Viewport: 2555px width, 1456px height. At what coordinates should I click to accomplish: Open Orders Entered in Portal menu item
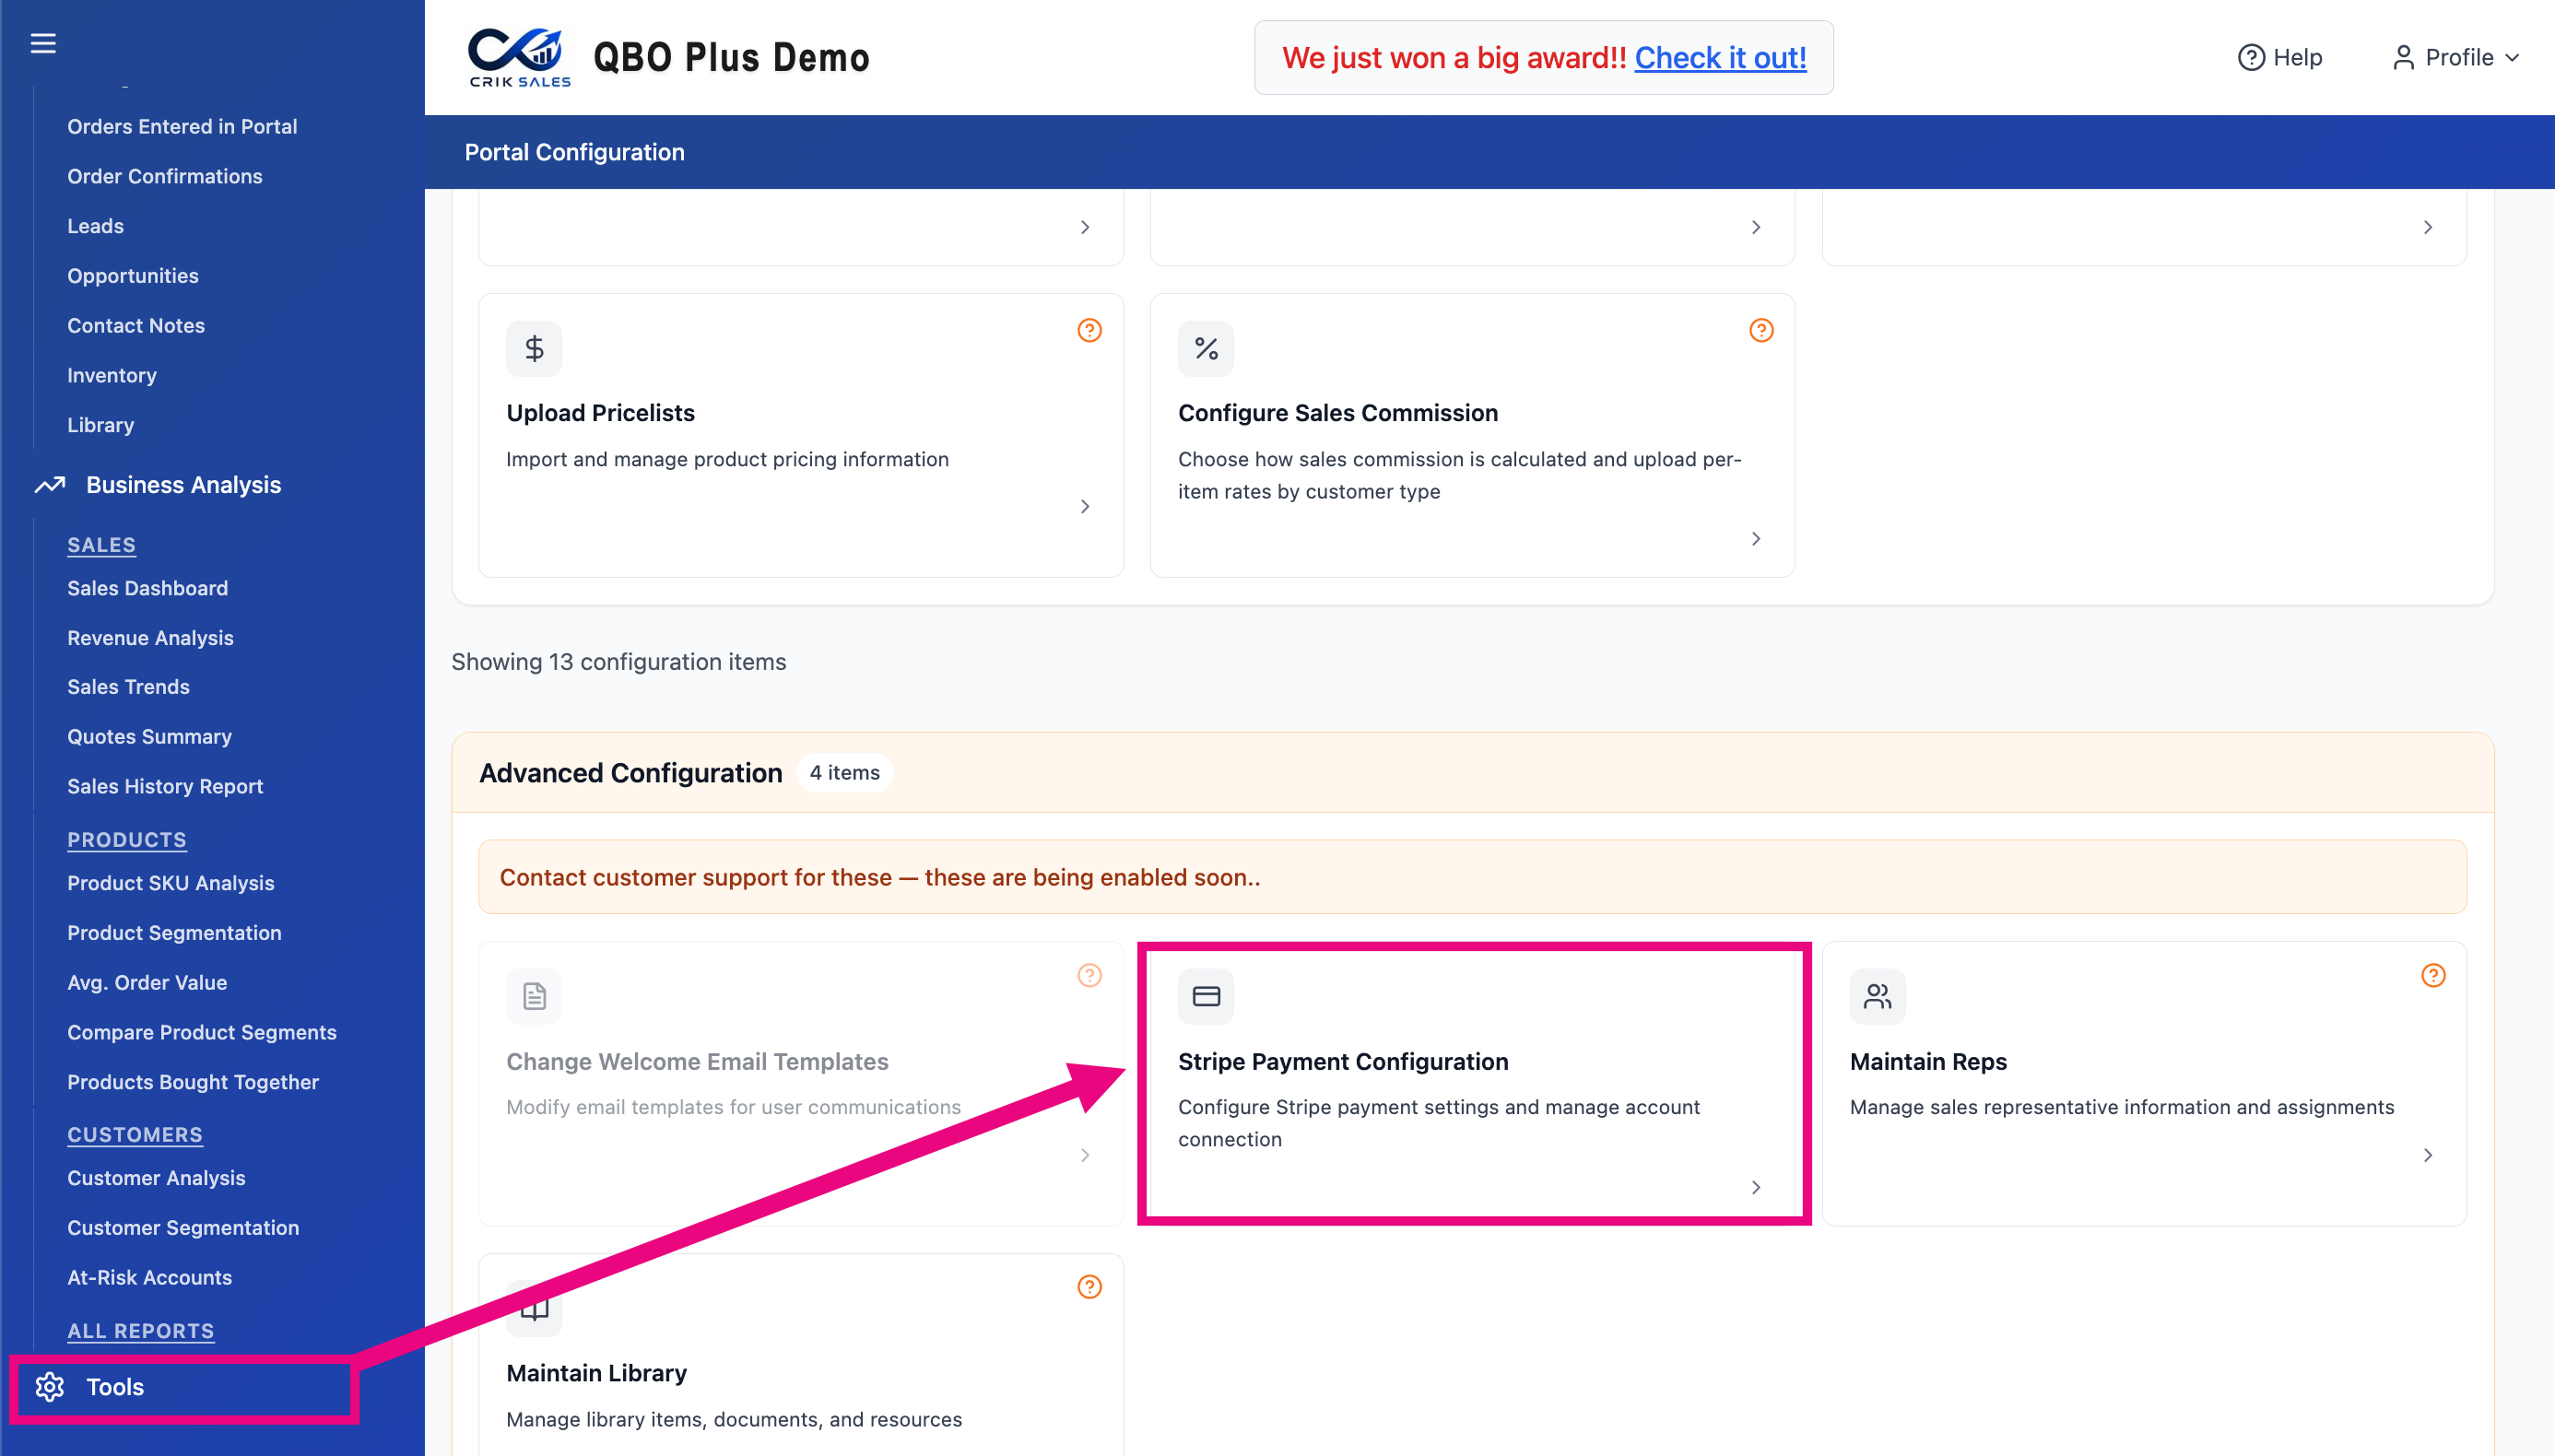tap(182, 126)
